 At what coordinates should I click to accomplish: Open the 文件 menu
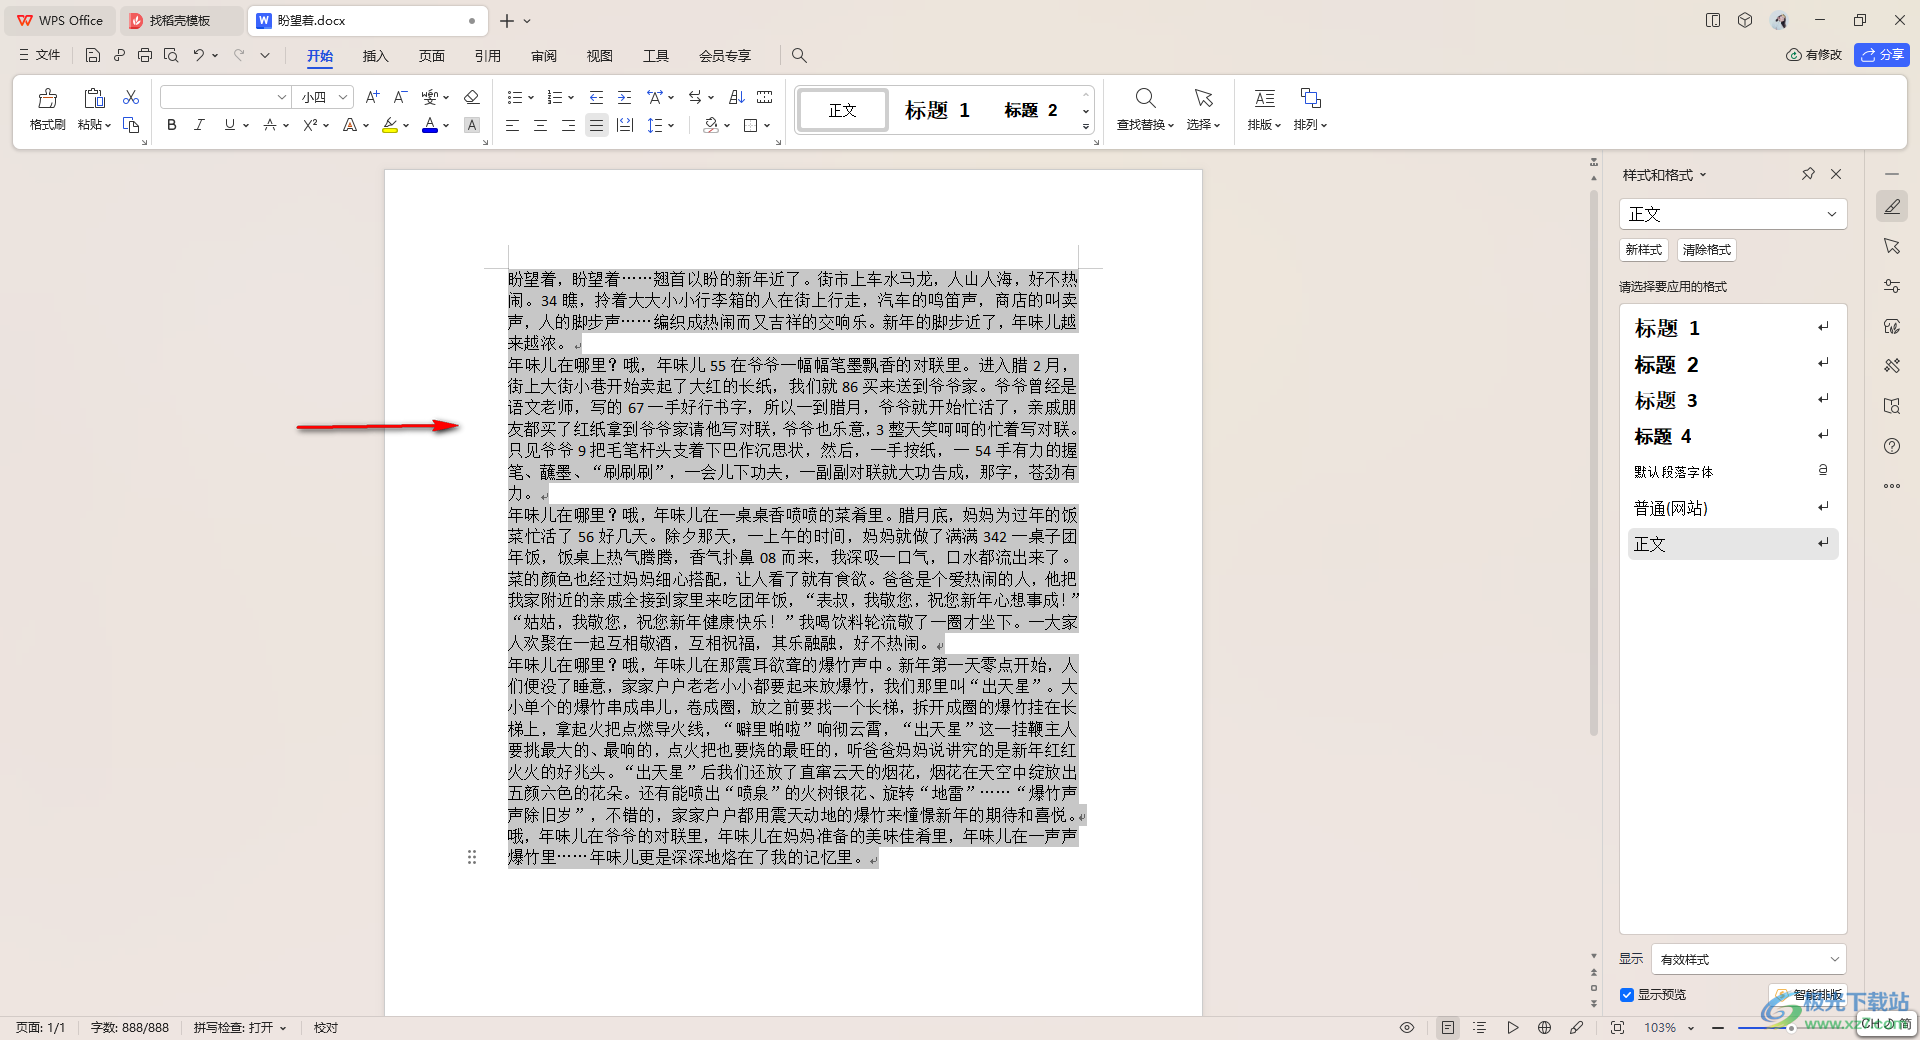coord(40,55)
